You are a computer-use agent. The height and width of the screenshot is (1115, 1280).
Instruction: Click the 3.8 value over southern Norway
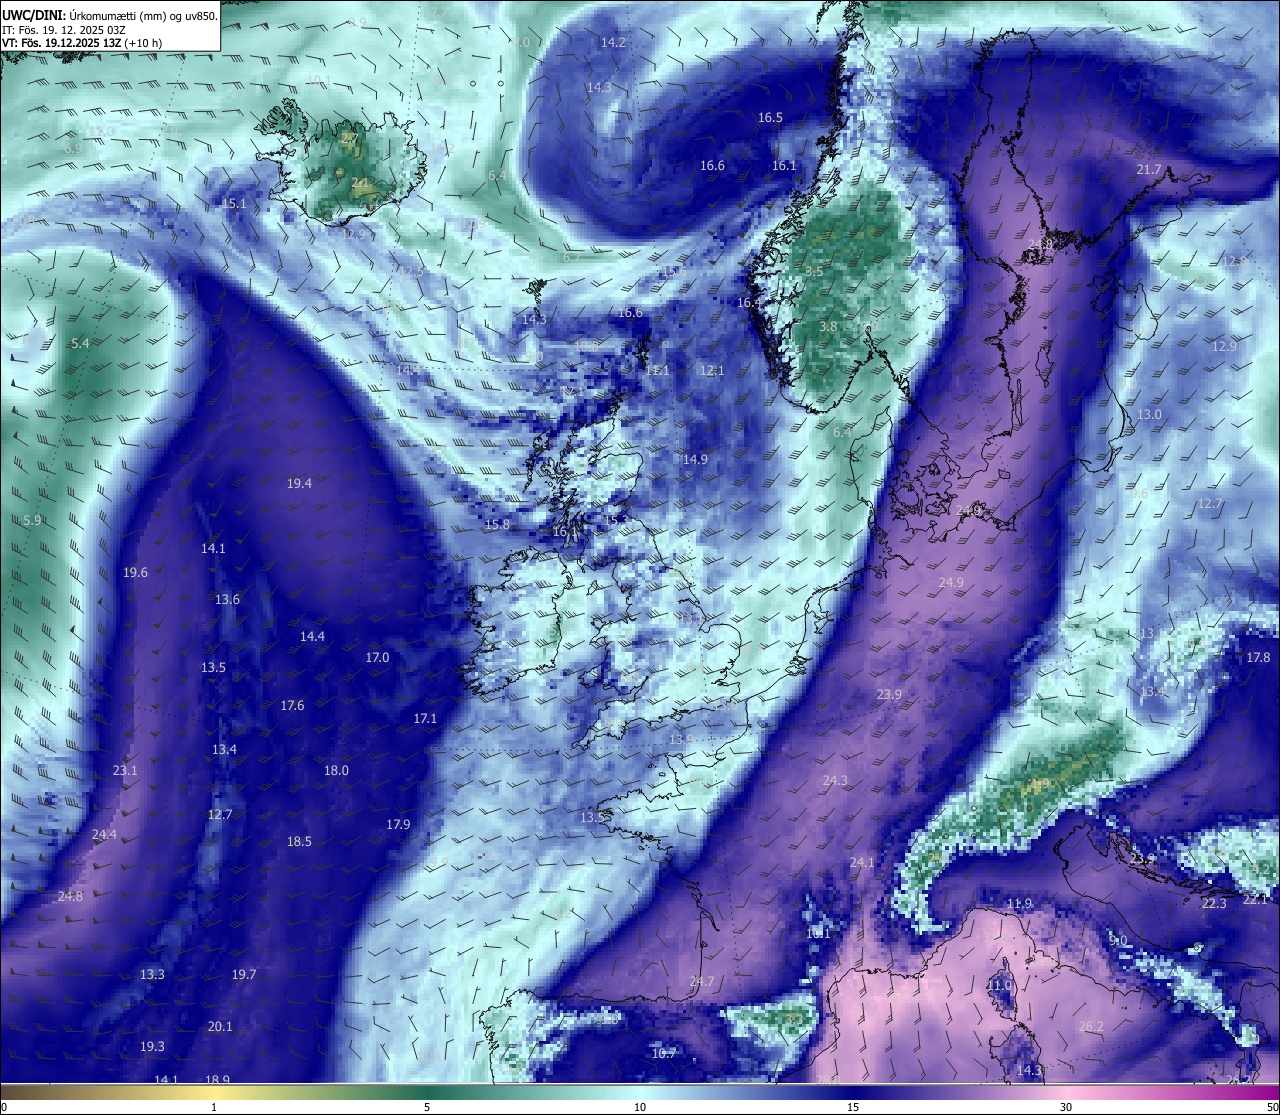pyautogui.click(x=828, y=326)
